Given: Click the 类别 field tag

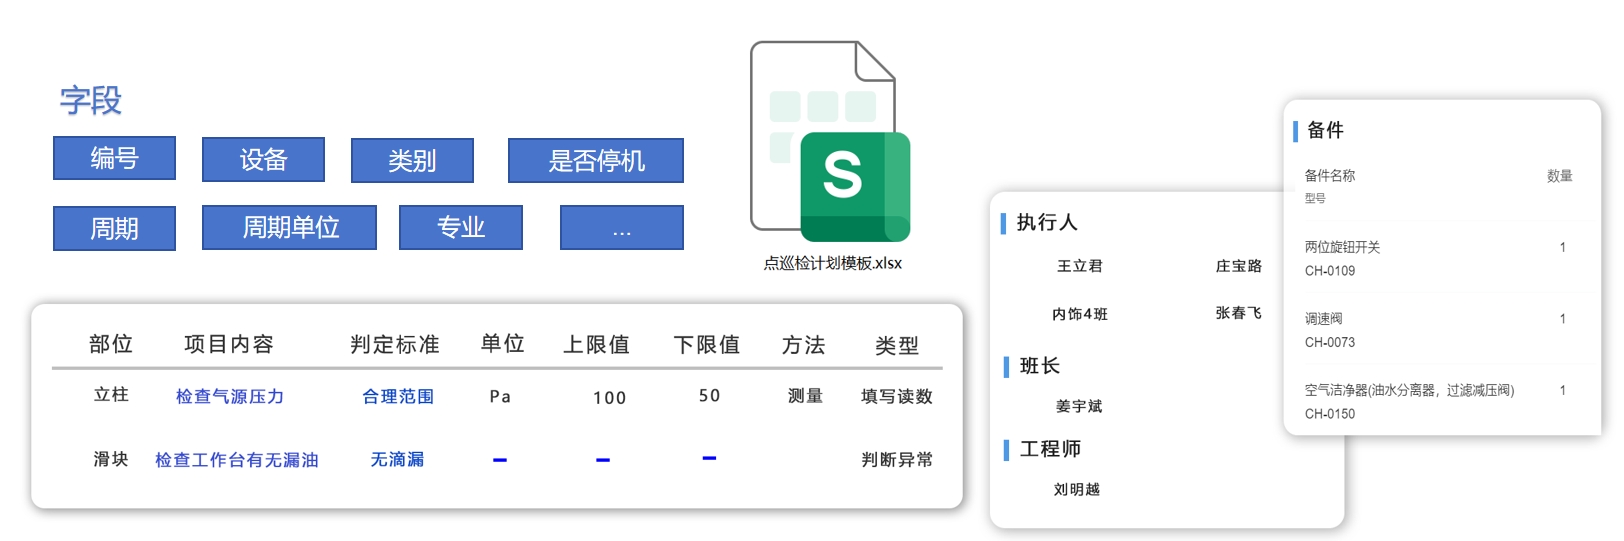Looking at the screenshot, I should click(x=412, y=161).
